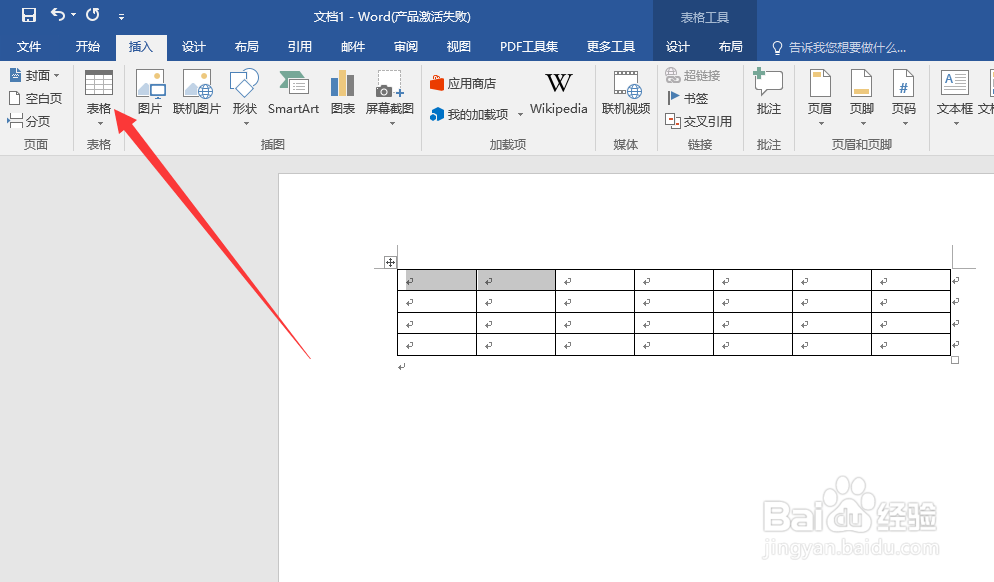The image size is (994, 582).
Task: Click 交叉引用 (Cross-reference)
Action: (699, 121)
